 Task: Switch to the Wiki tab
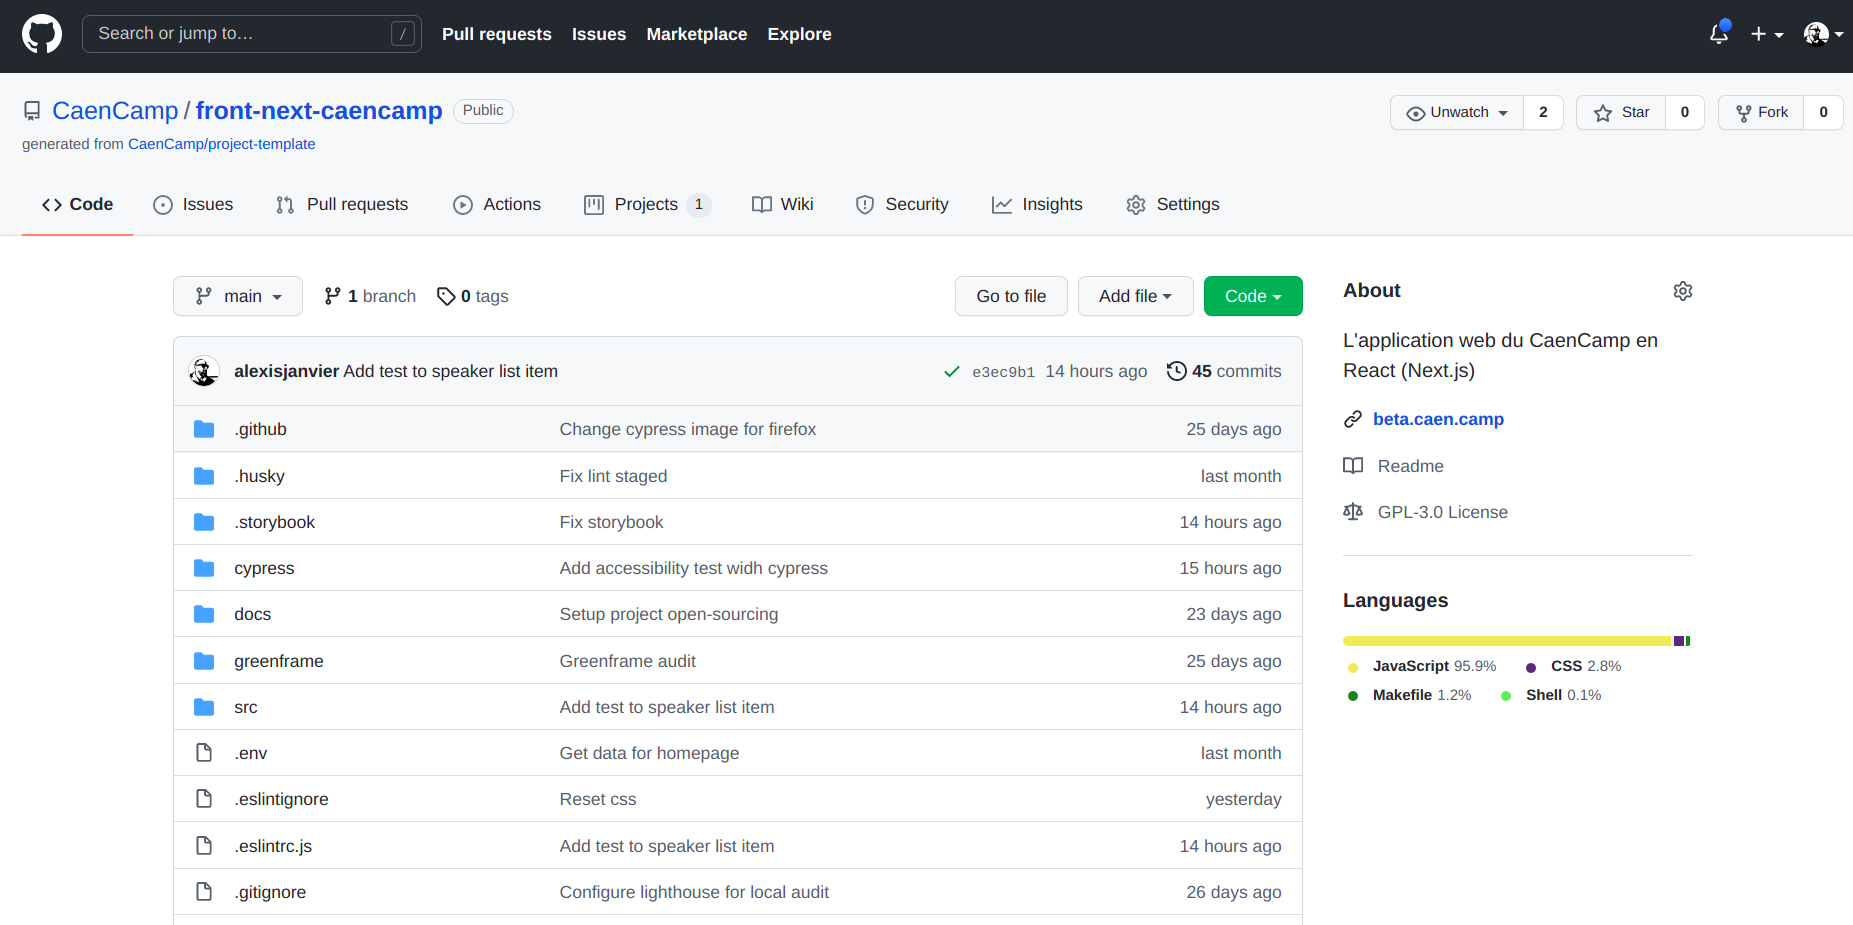tap(783, 205)
